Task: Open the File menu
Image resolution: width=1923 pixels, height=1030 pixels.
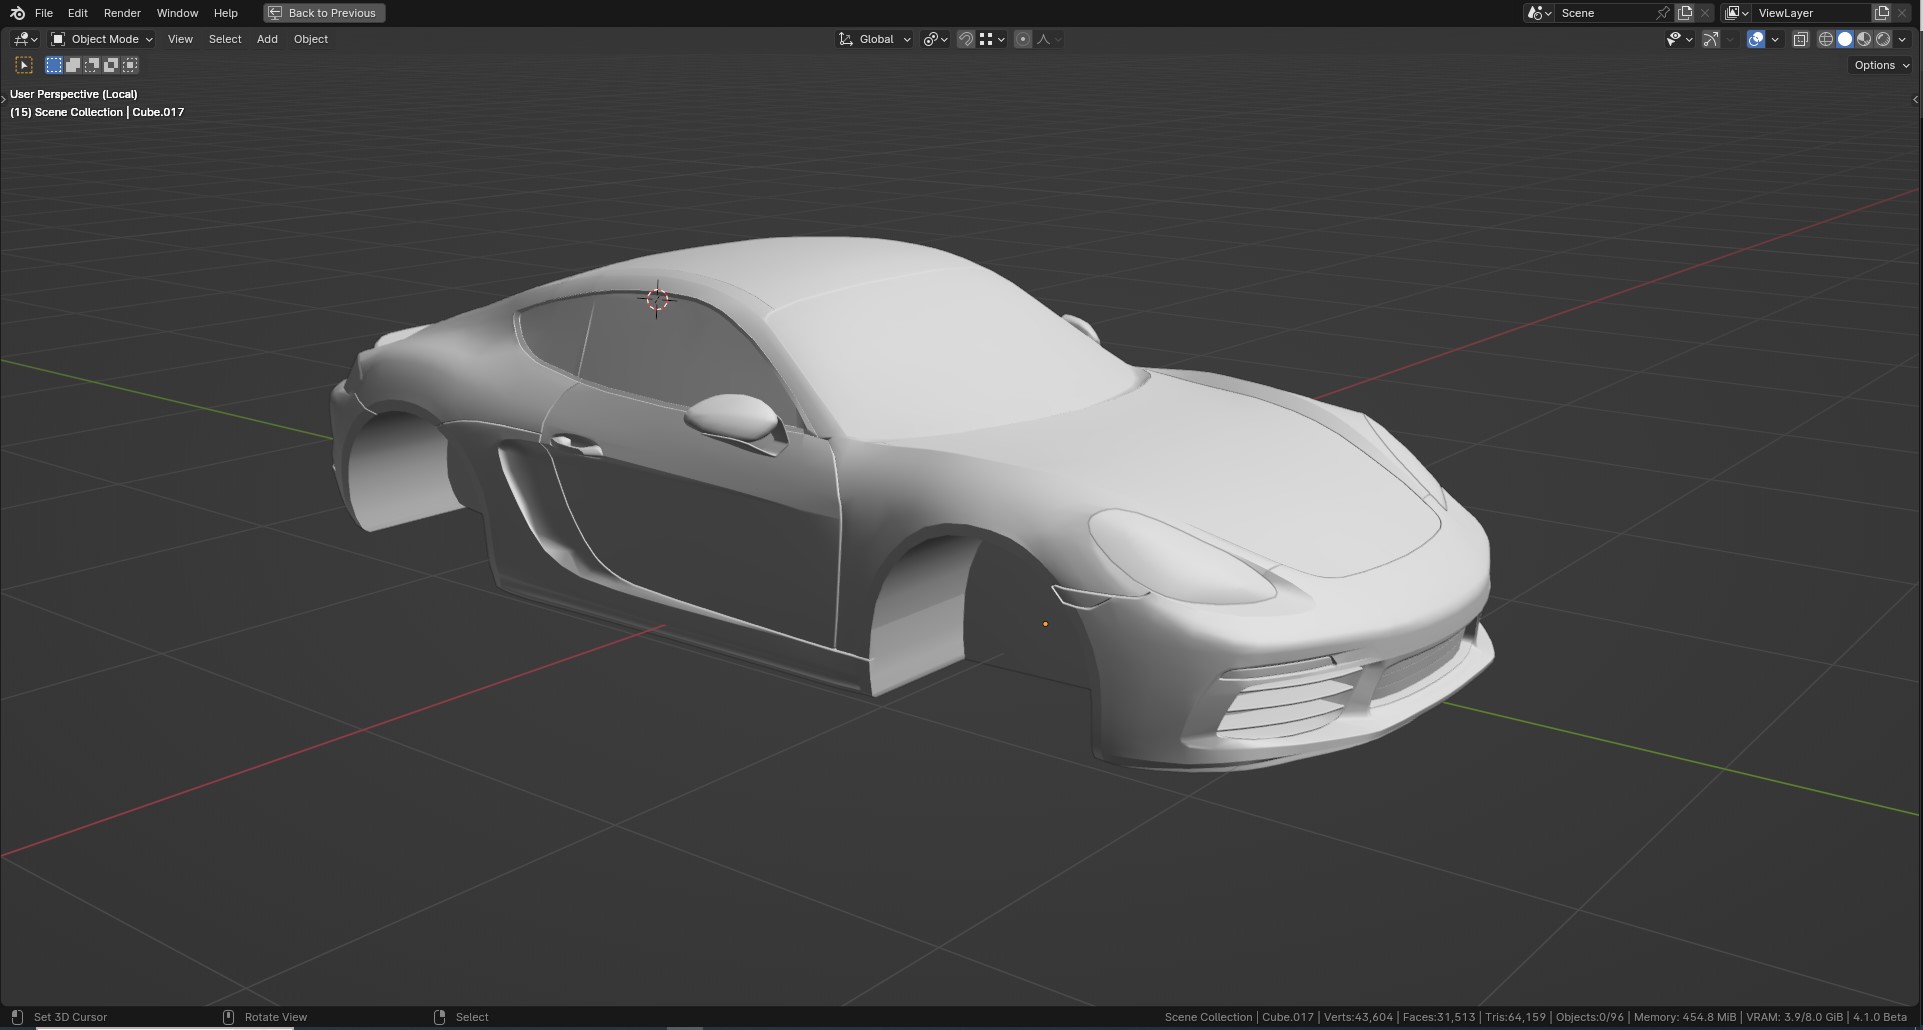Action: (44, 13)
